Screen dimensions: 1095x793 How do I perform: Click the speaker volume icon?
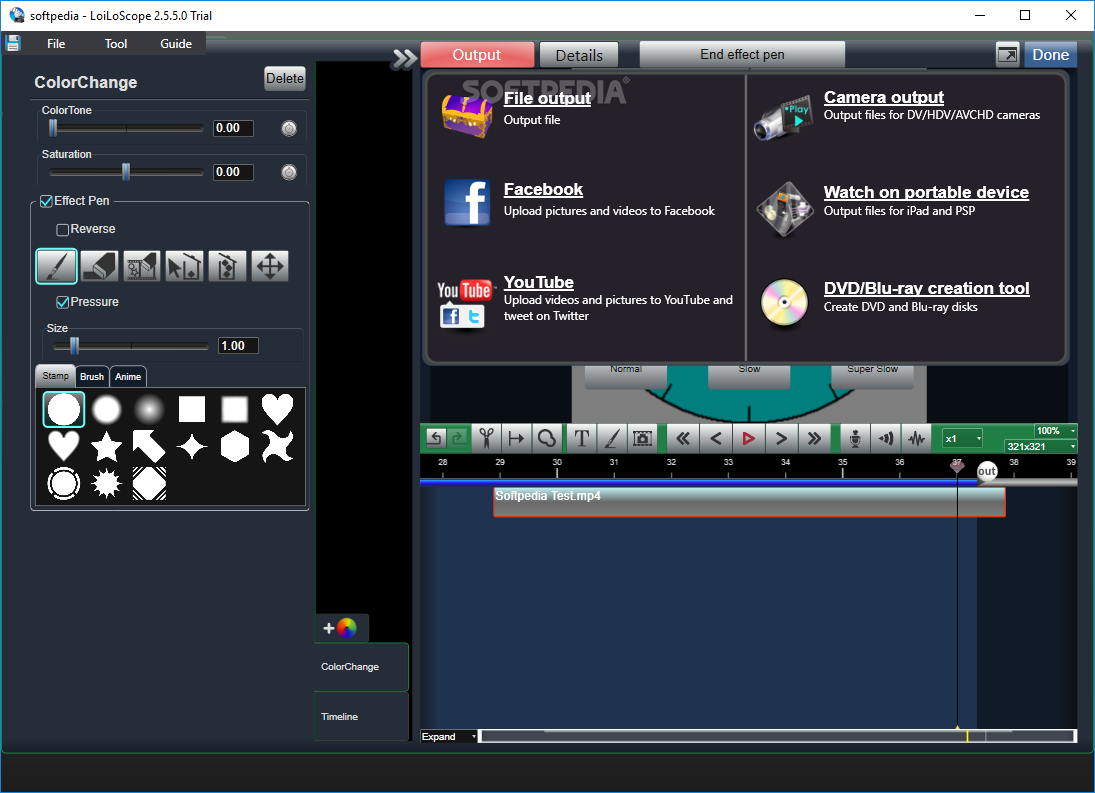885,438
